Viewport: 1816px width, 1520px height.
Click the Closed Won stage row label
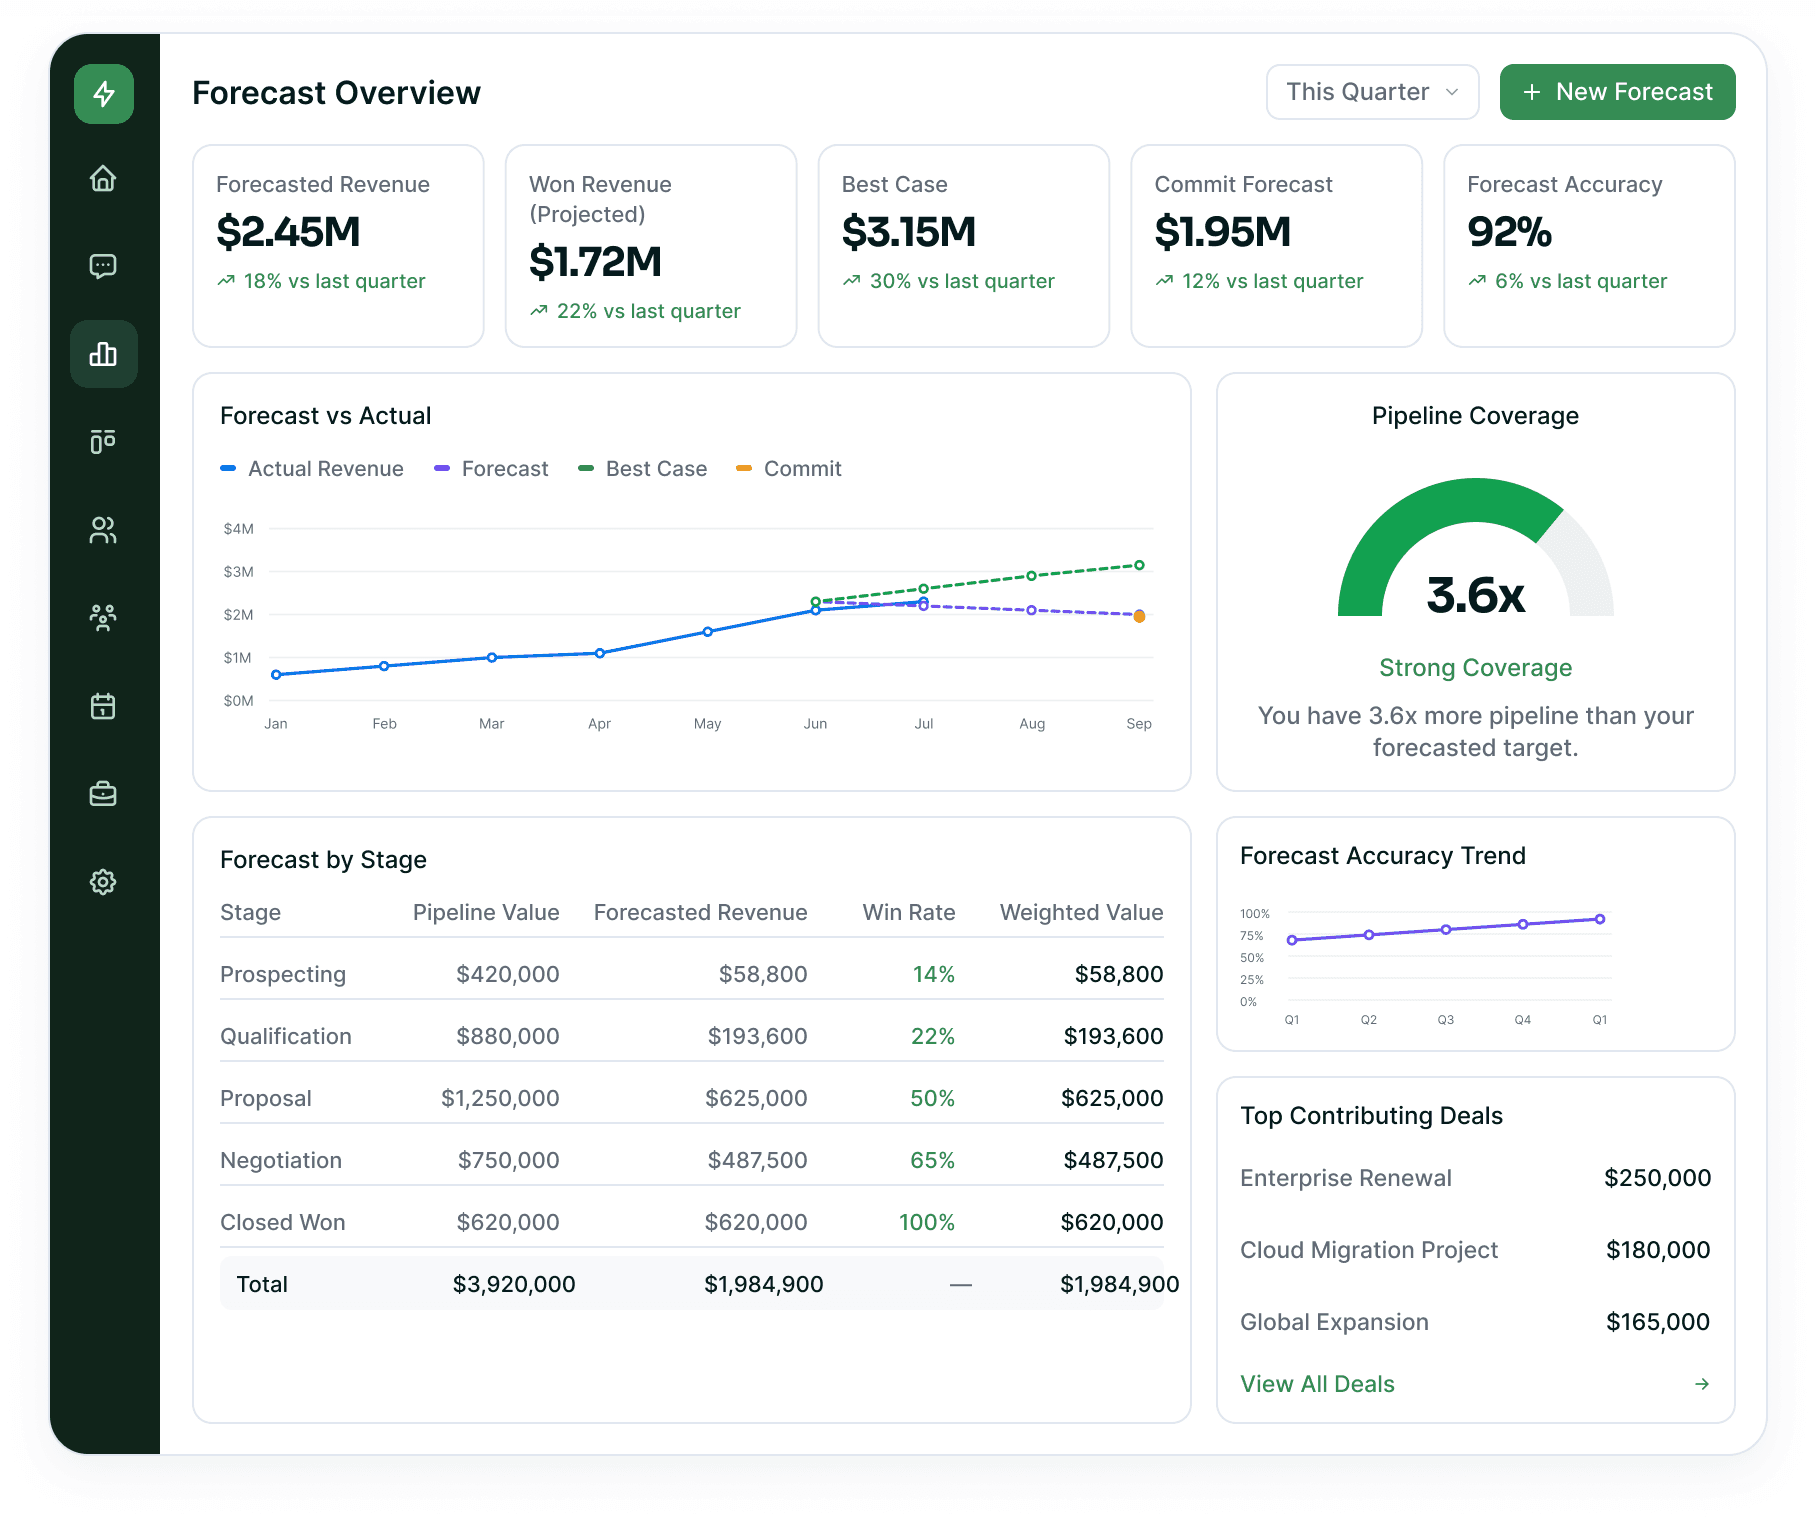point(283,1222)
